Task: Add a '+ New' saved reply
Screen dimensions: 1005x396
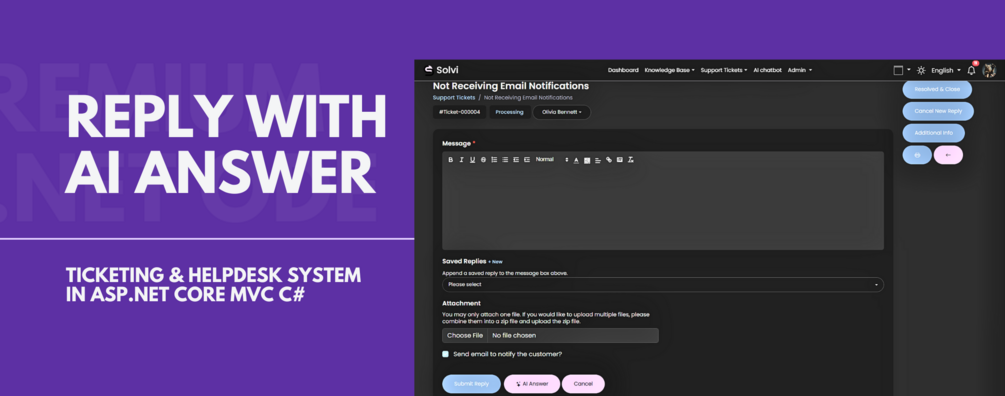Action: (x=495, y=261)
